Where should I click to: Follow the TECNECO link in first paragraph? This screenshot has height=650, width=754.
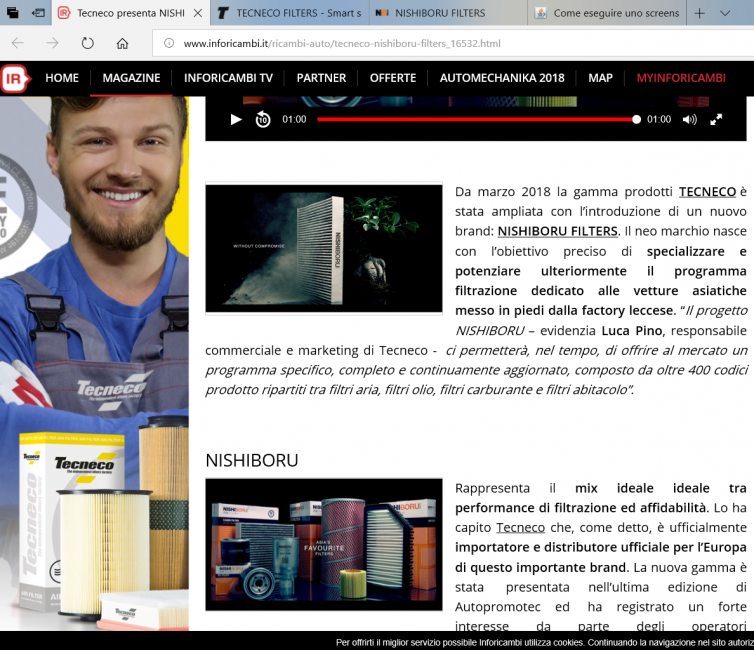tap(707, 192)
